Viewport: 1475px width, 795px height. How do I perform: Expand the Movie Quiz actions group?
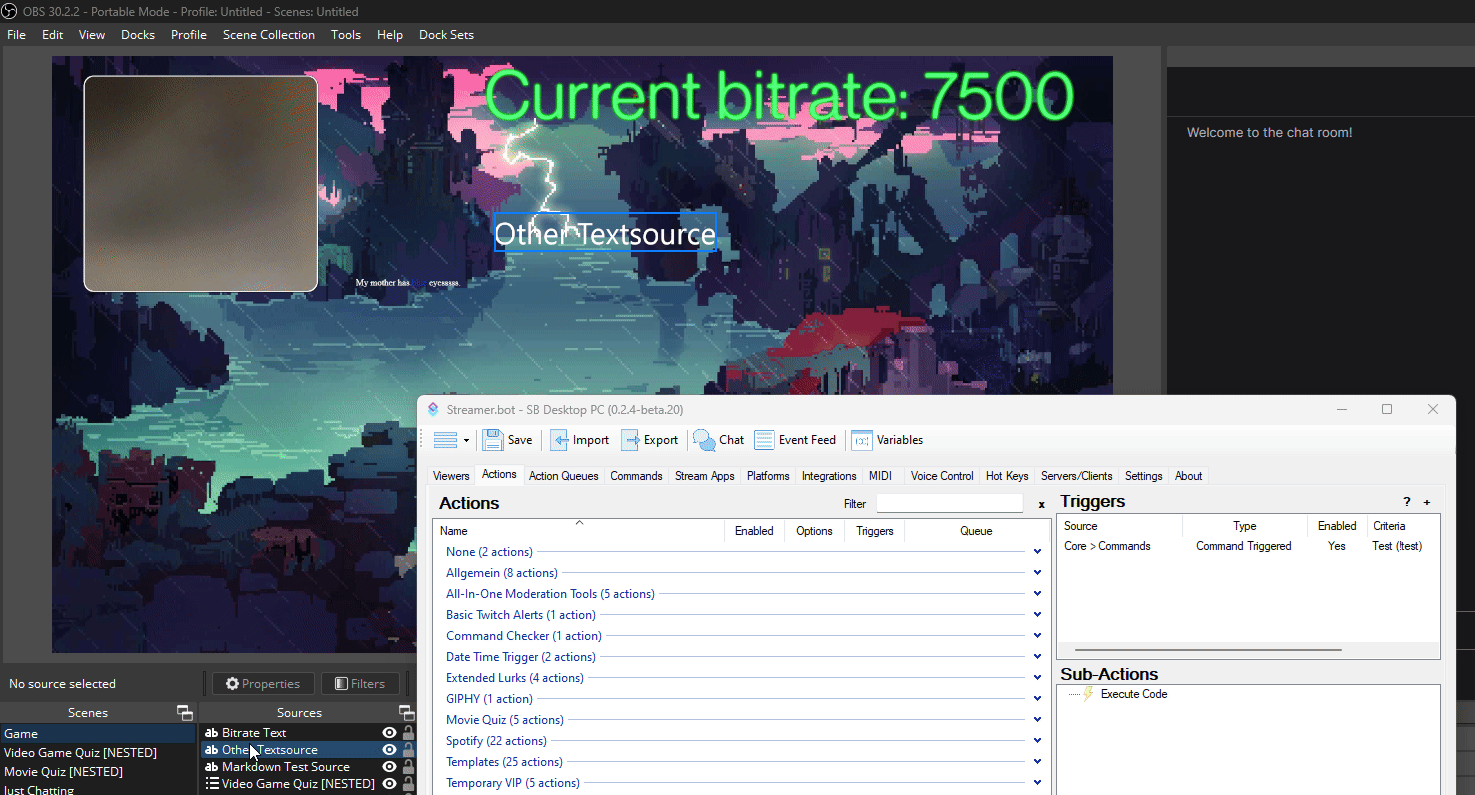click(1037, 720)
